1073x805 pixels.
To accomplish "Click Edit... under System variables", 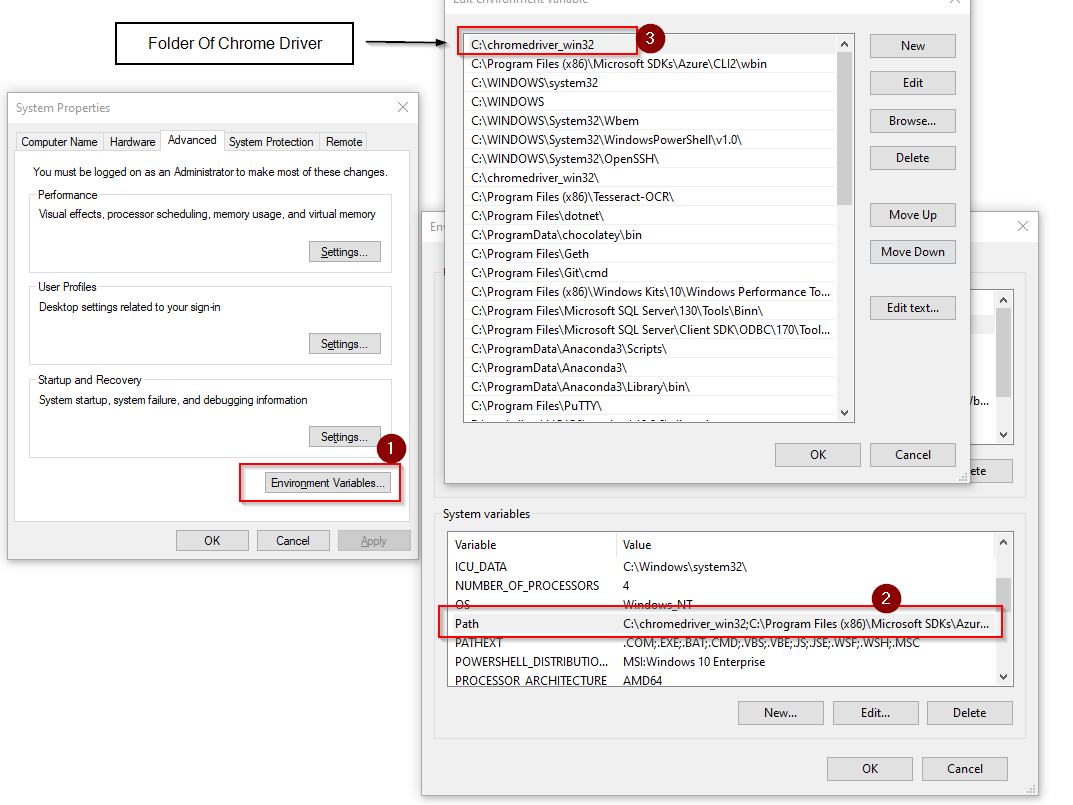I will (875, 713).
